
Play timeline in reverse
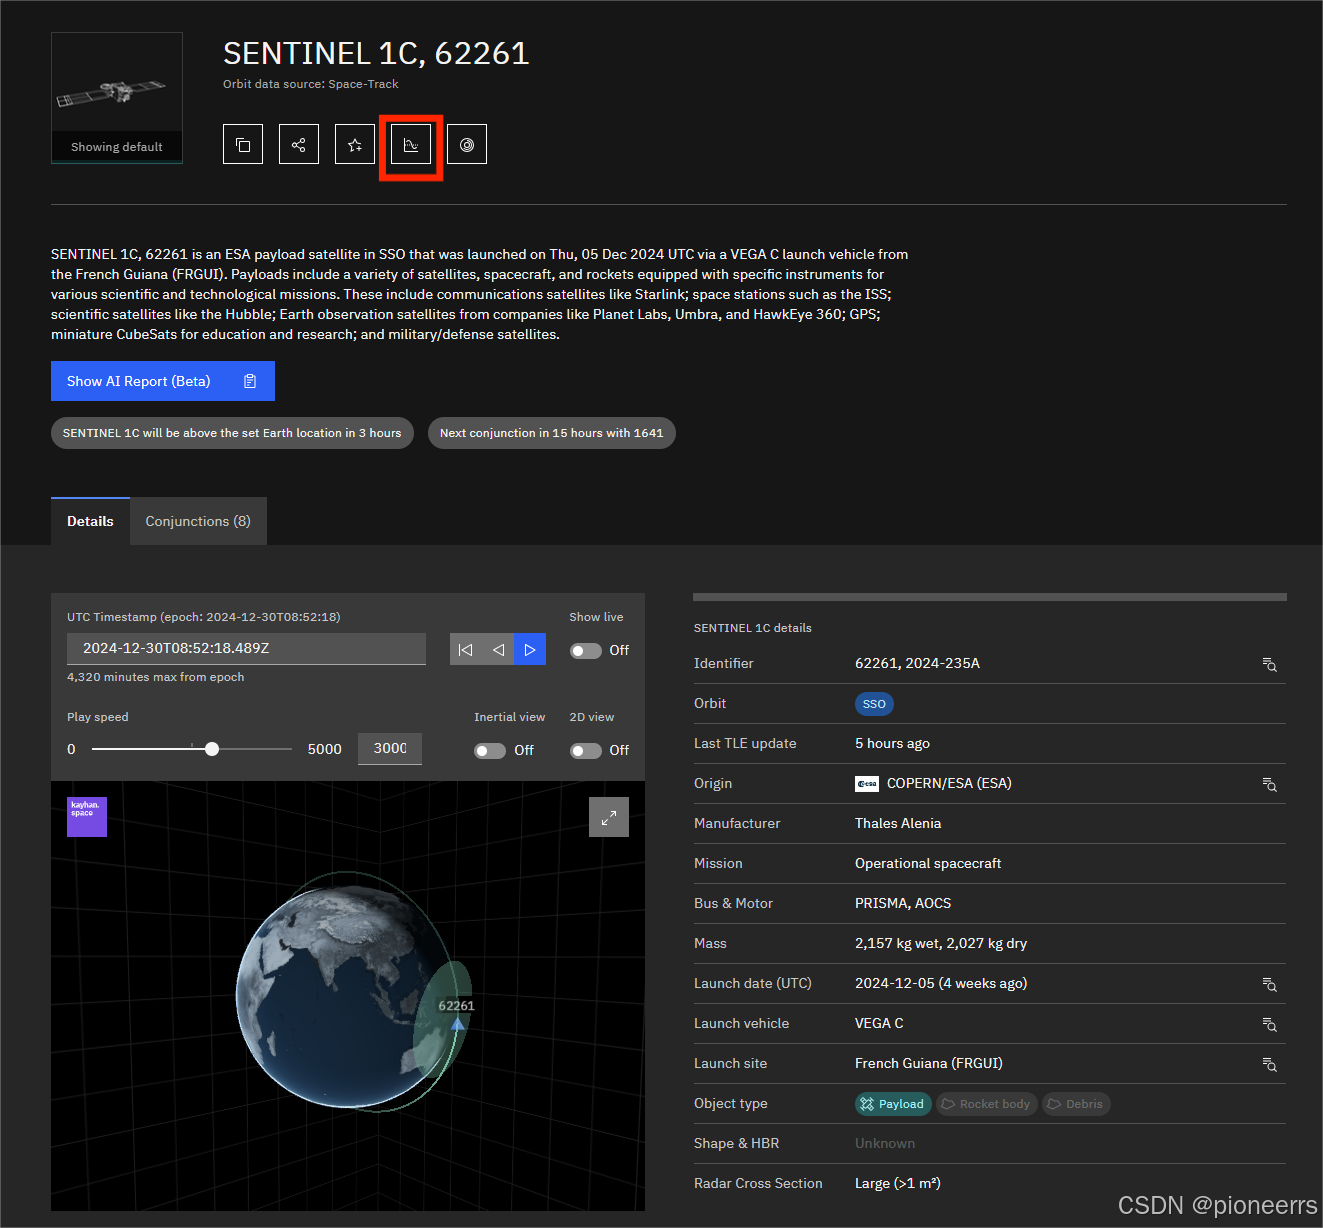point(498,649)
